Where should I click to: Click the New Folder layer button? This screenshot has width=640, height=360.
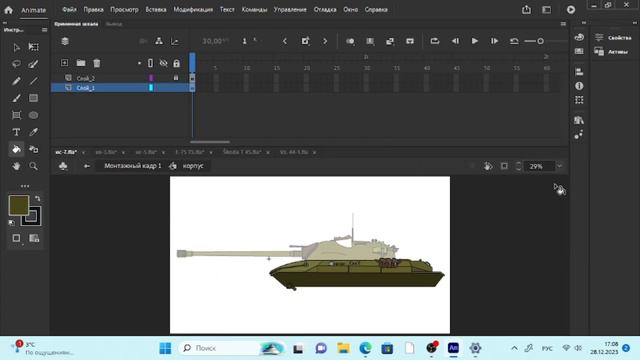tap(81, 63)
